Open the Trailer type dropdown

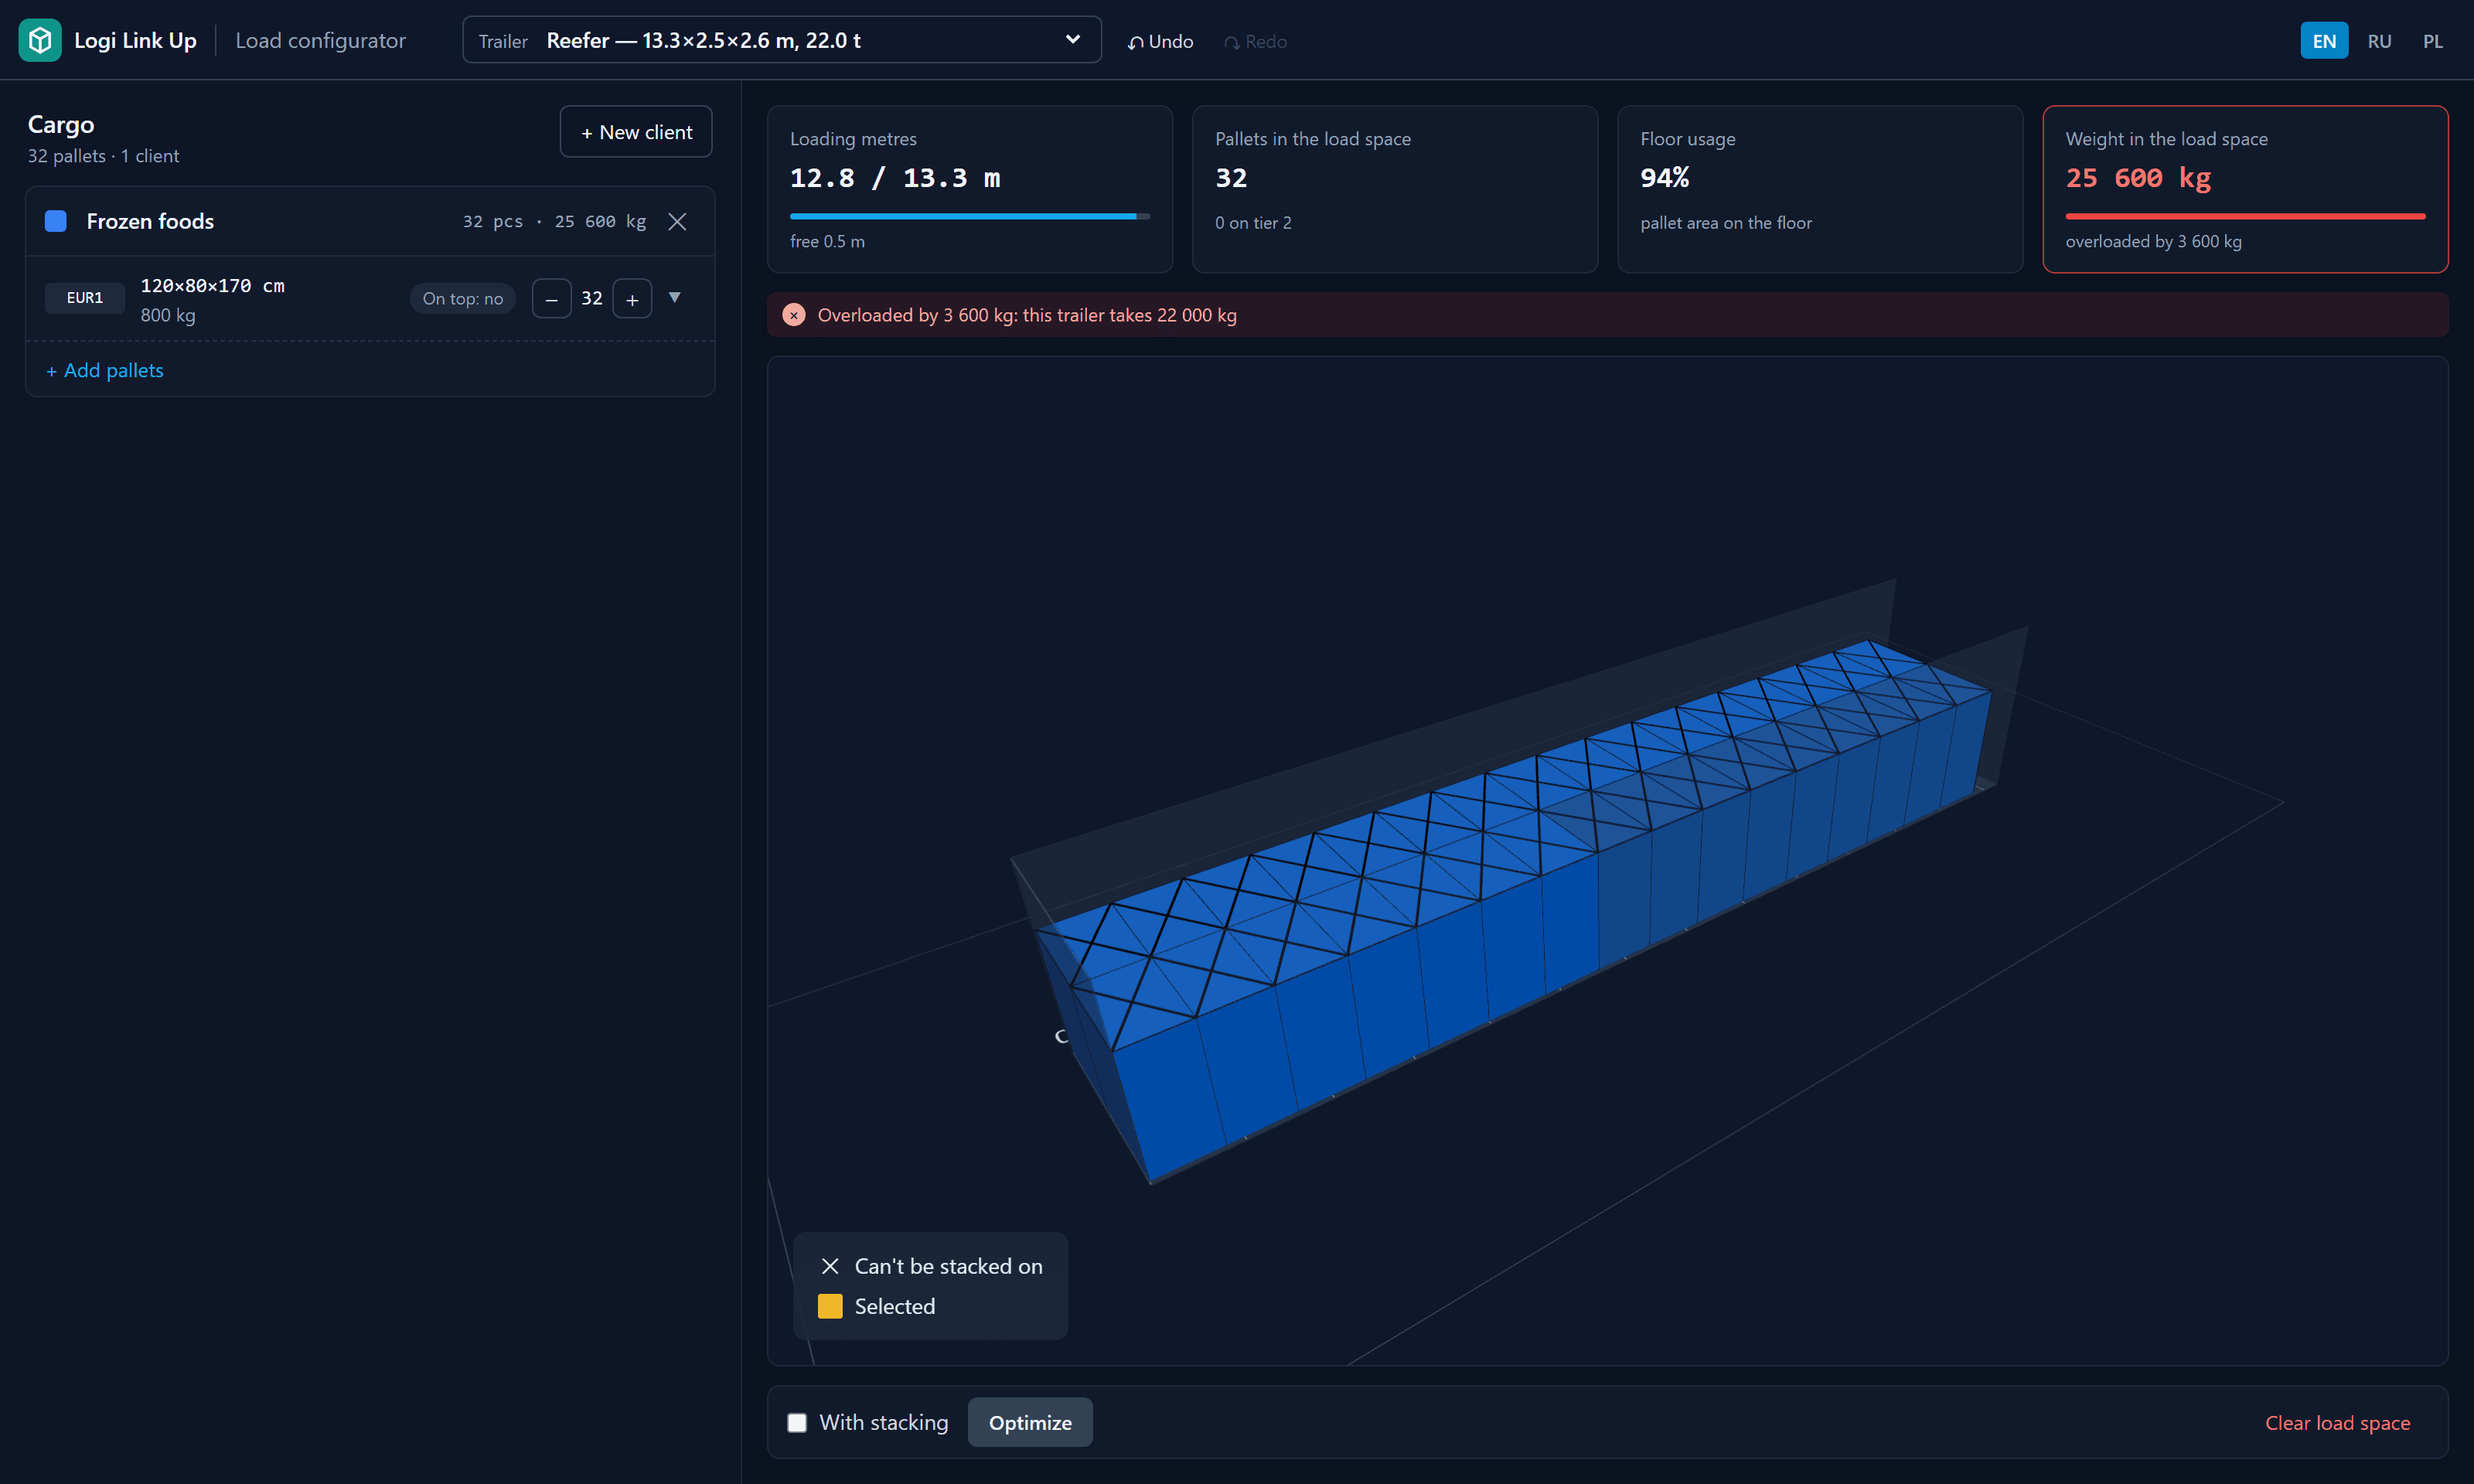pyautogui.click(x=781, y=40)
